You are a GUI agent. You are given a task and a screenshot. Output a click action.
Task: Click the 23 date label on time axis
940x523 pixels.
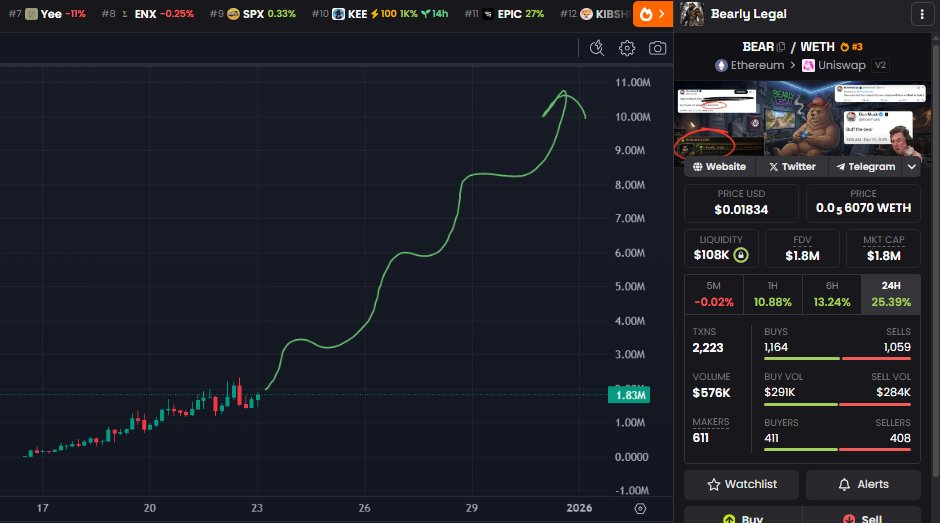click(257, 508)
